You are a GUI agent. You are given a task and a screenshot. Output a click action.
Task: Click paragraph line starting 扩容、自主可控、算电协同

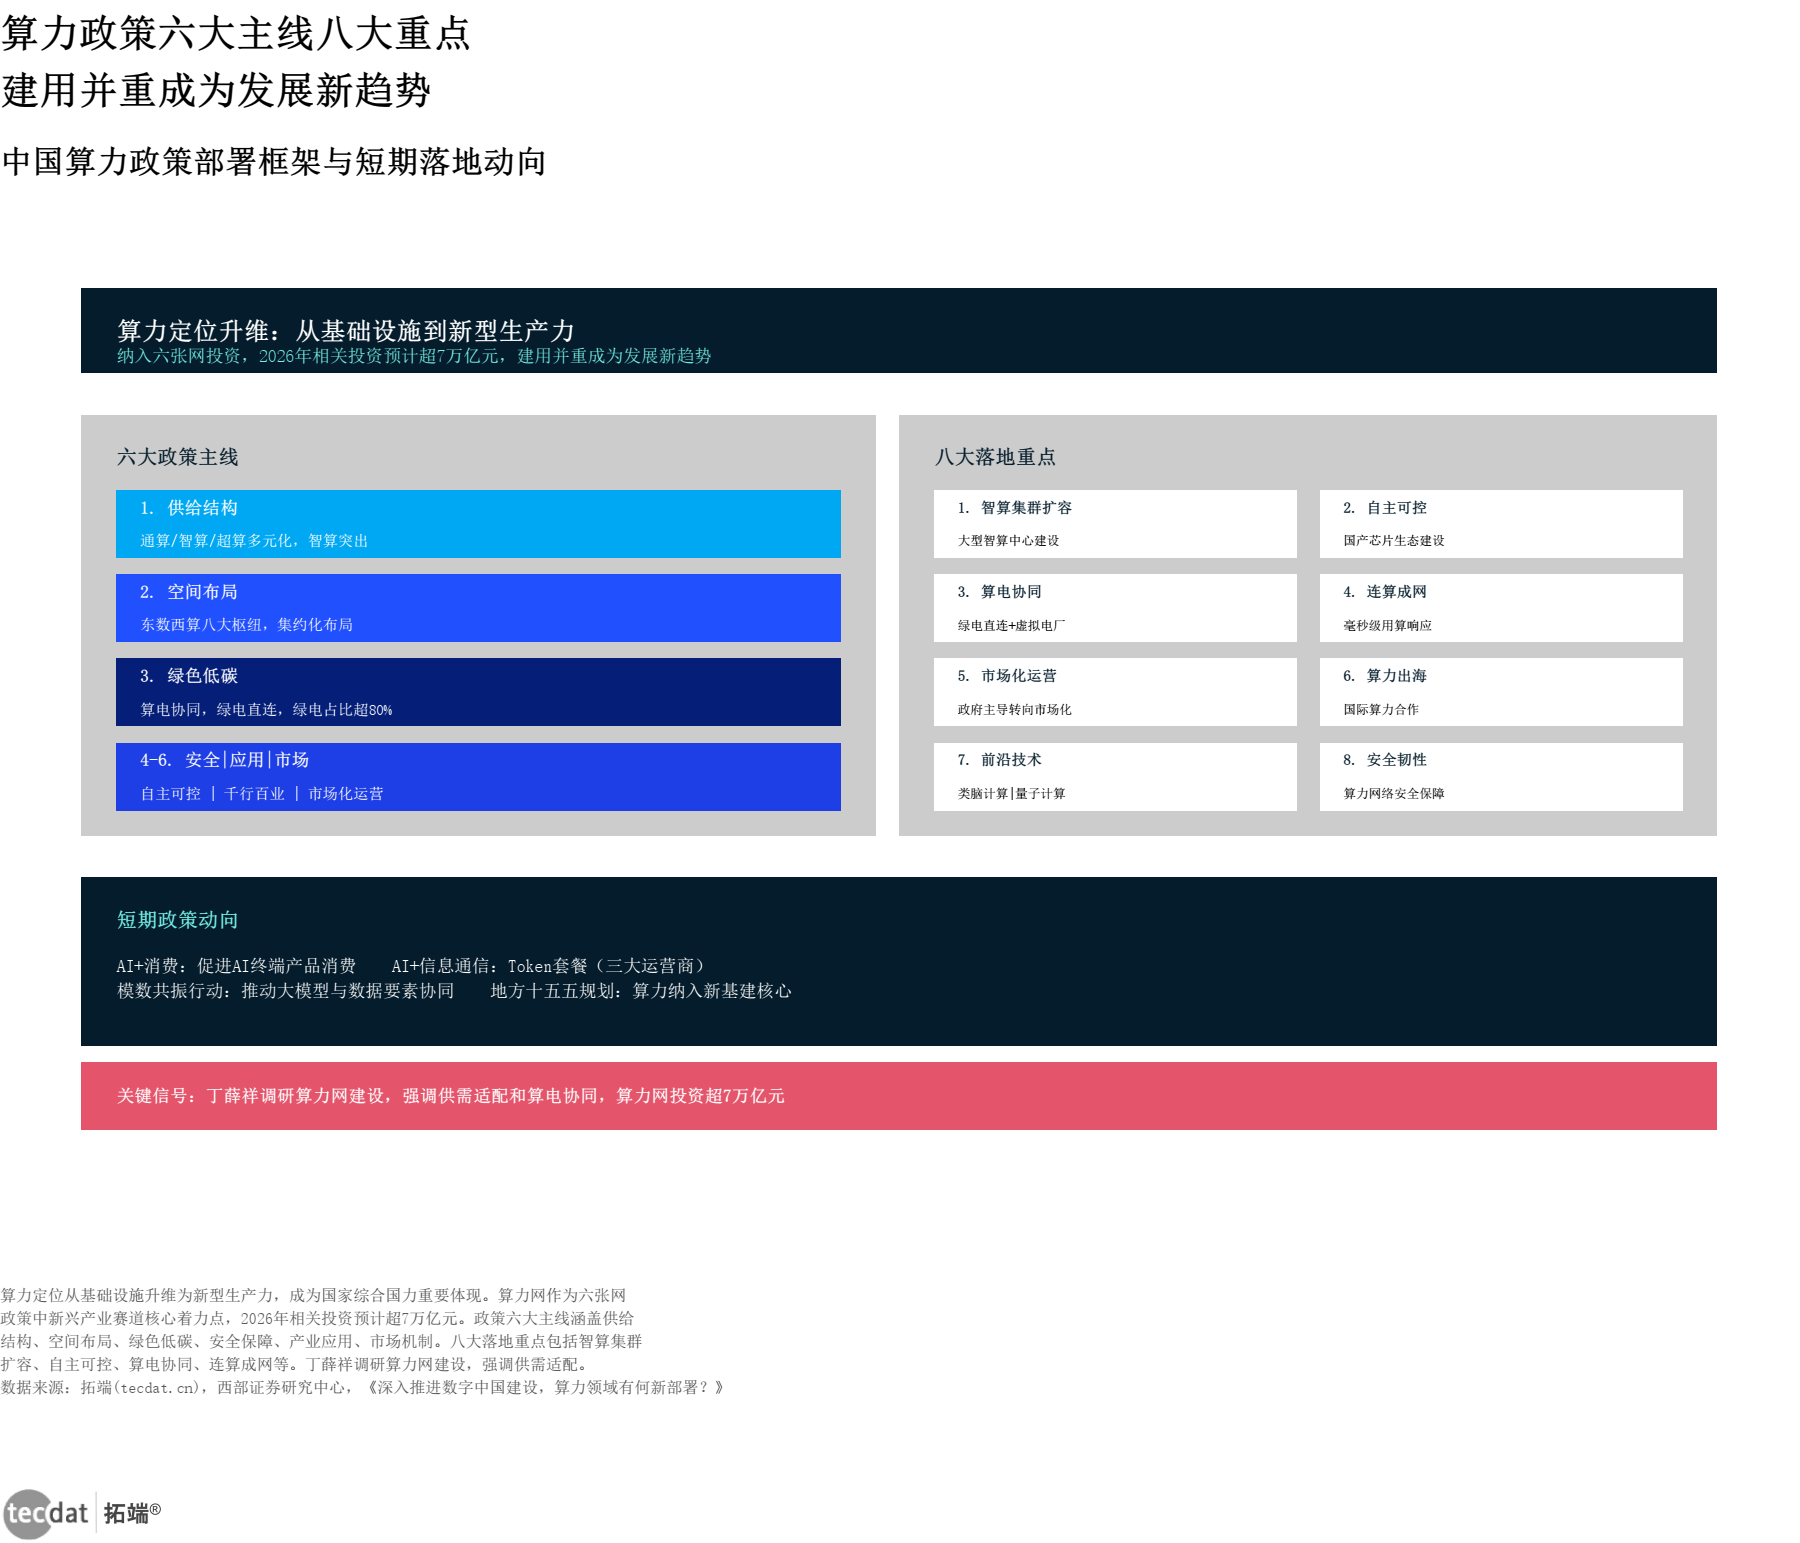coord(295,1365)
